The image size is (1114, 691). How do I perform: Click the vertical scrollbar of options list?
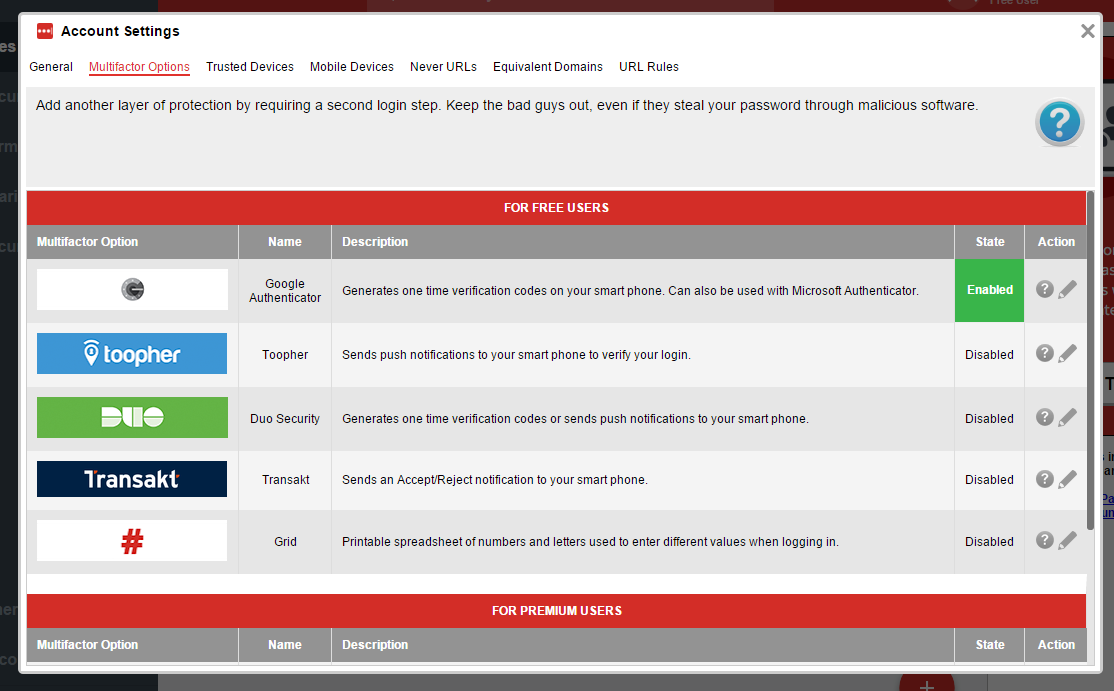[1091, 360]
